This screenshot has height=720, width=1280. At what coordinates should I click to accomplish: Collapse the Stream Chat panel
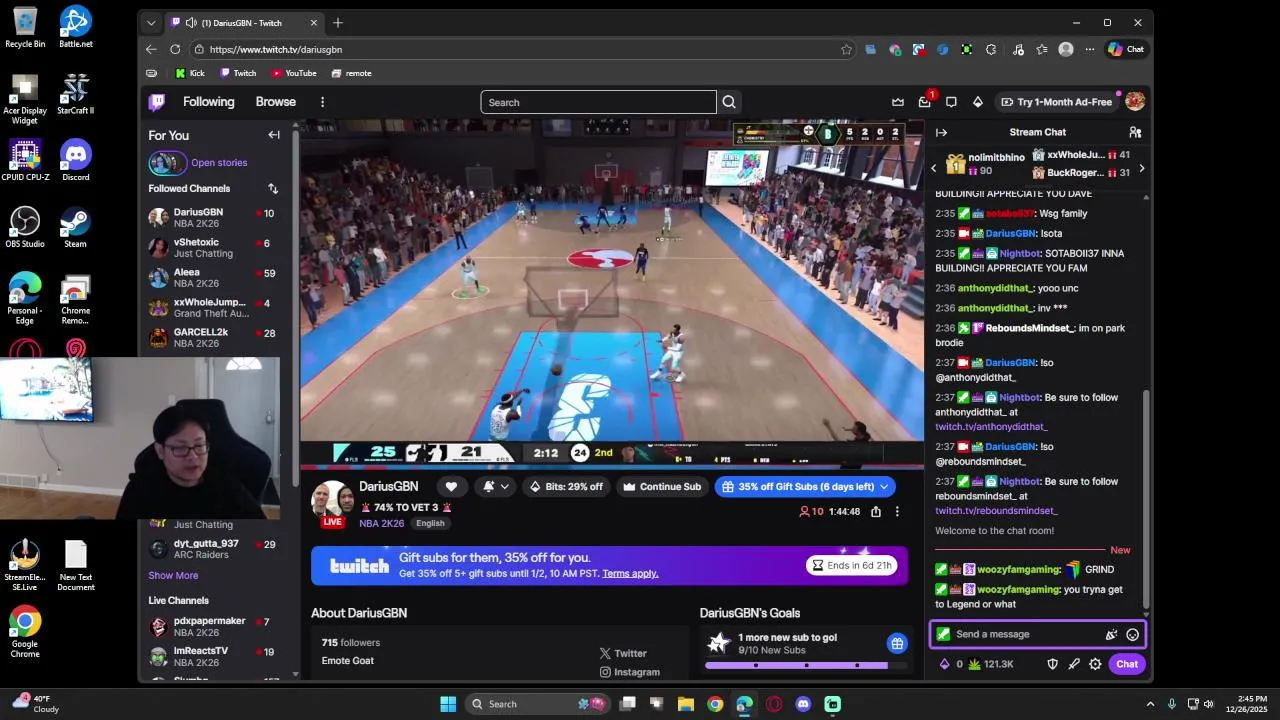(941, 132)
